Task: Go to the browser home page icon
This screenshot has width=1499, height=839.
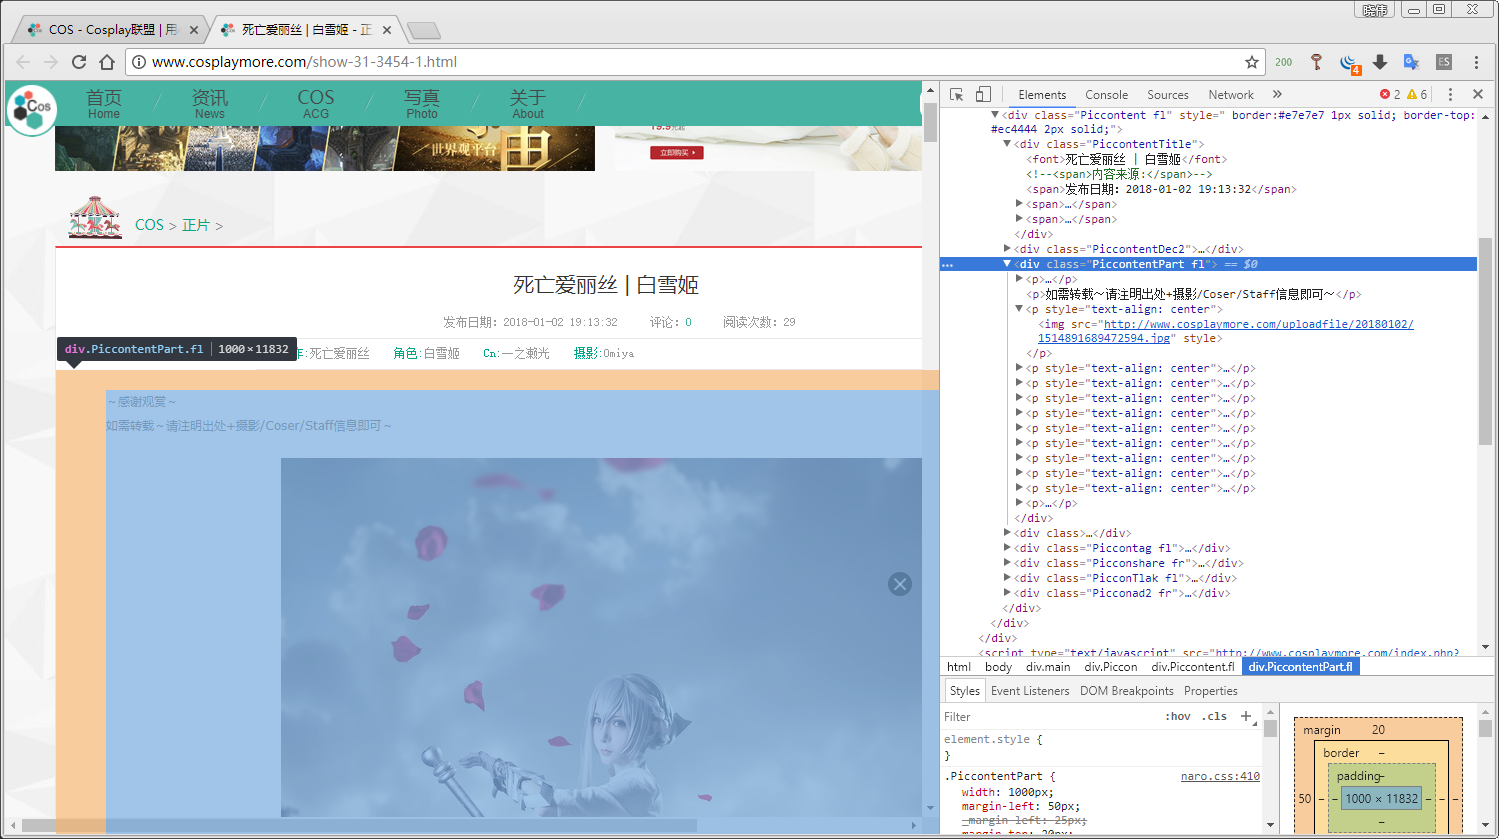Action: [x=107, y=62]
